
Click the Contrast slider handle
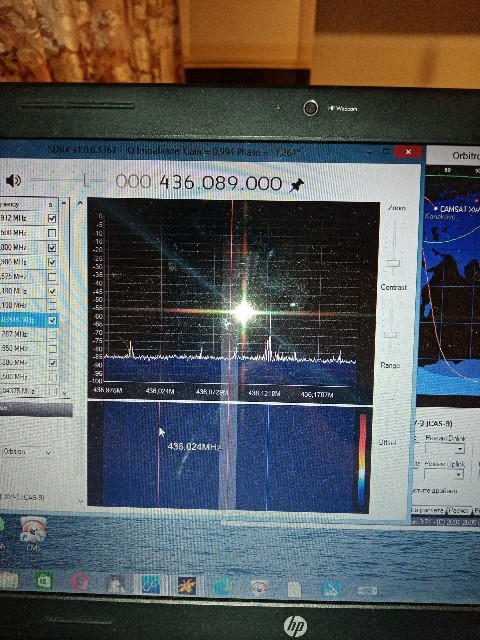pos(391,335)
